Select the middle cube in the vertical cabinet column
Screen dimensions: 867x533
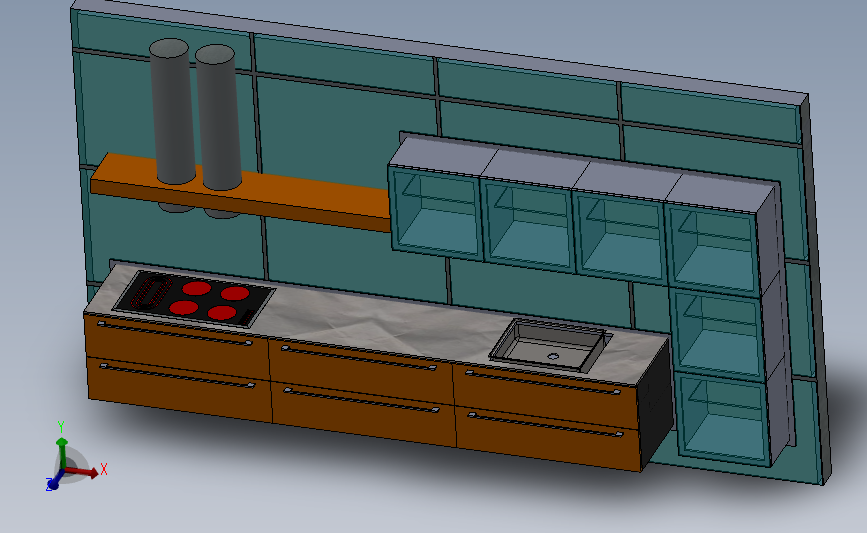point(718,335)
